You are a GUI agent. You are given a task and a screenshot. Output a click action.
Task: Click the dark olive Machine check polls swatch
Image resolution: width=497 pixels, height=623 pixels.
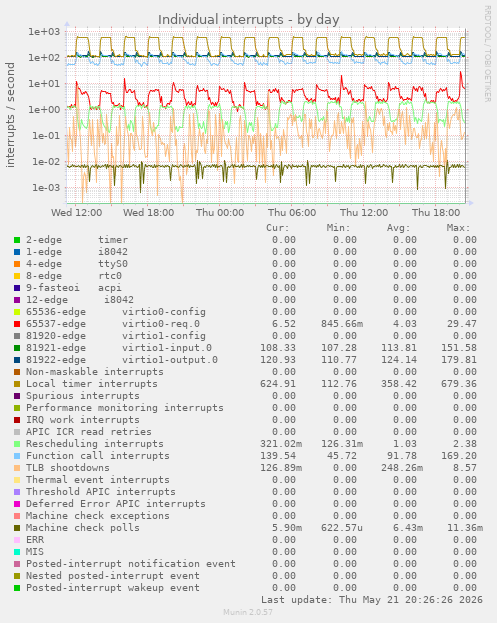[x=17, y=528]
